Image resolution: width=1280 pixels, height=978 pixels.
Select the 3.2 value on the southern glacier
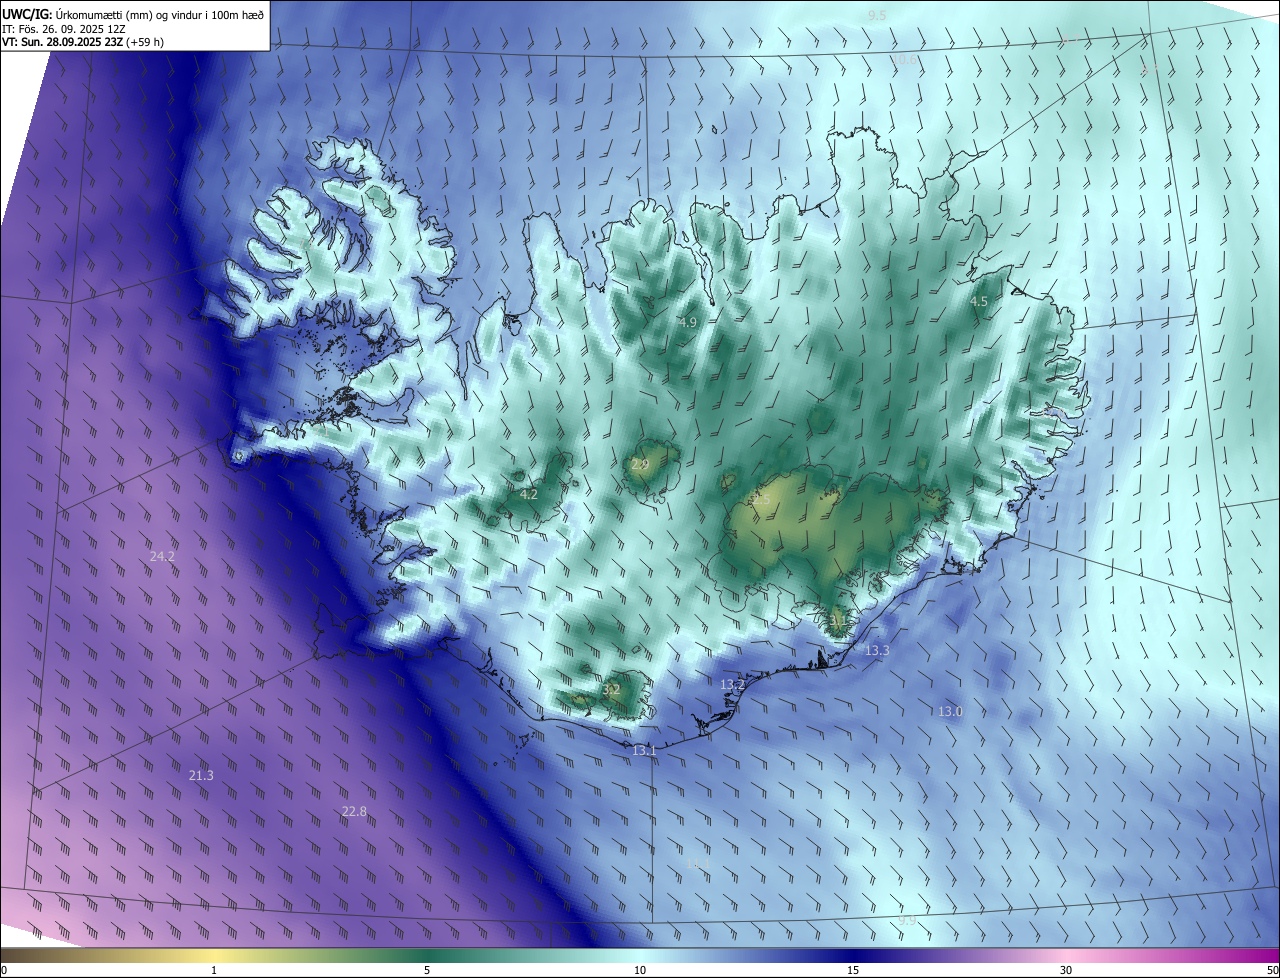pos(612,689)
